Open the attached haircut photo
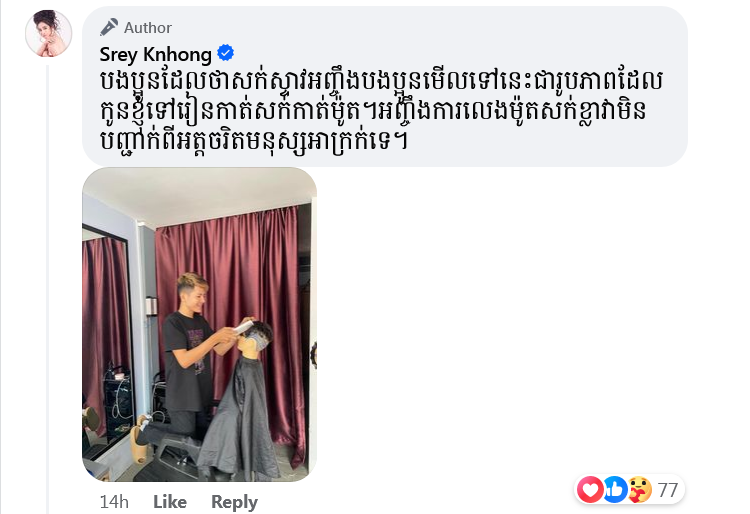This screenshot has height=514, width=750. [199, 324]
